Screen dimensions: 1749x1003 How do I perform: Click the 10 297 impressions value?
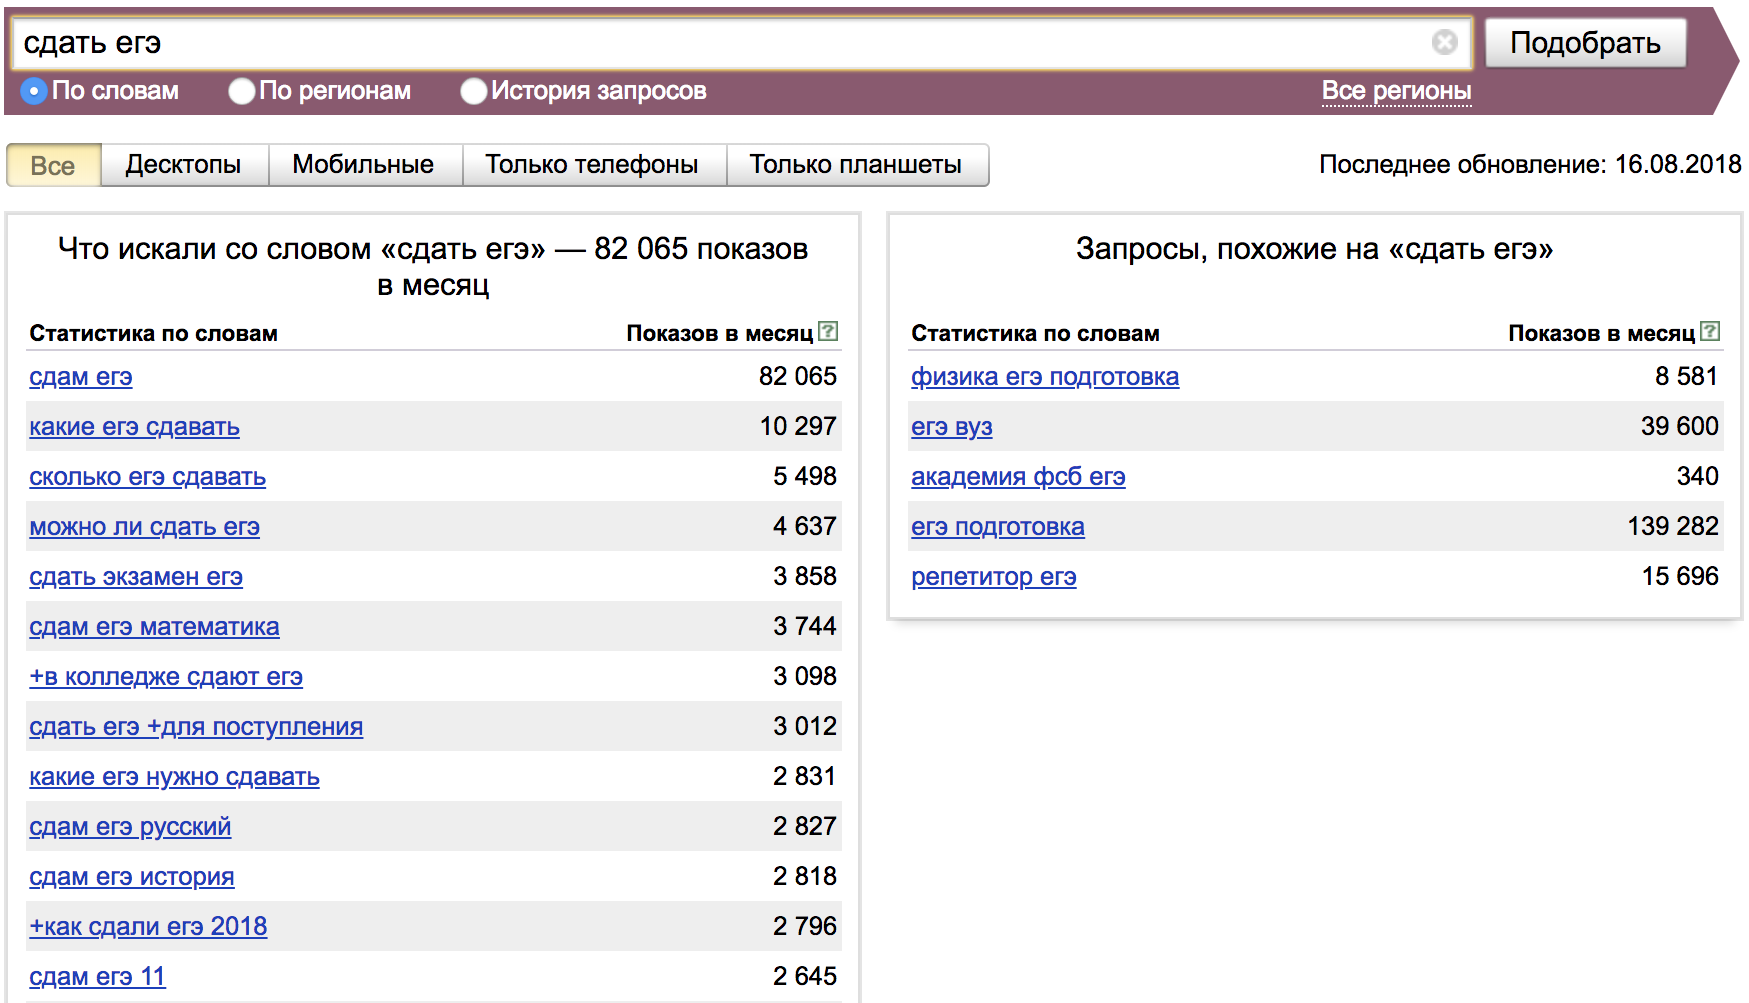click(x=798, y=426)
